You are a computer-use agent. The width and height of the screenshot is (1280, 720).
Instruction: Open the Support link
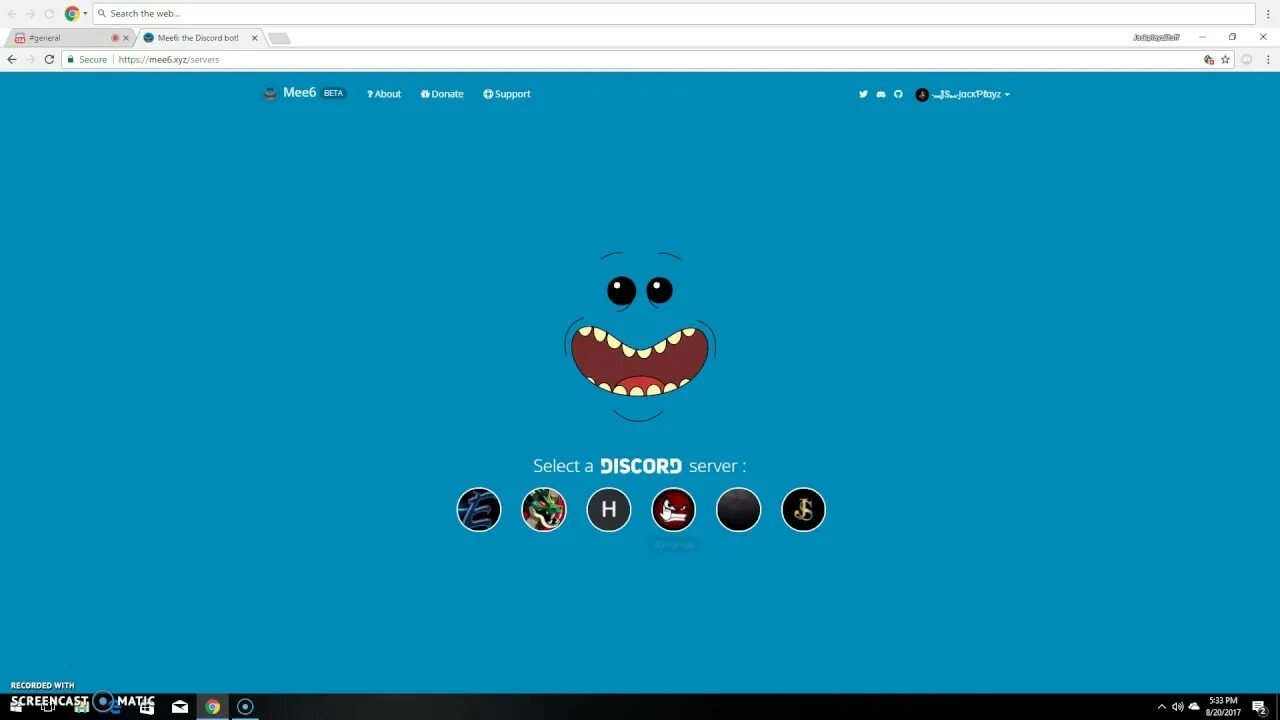tap(507, 94)
